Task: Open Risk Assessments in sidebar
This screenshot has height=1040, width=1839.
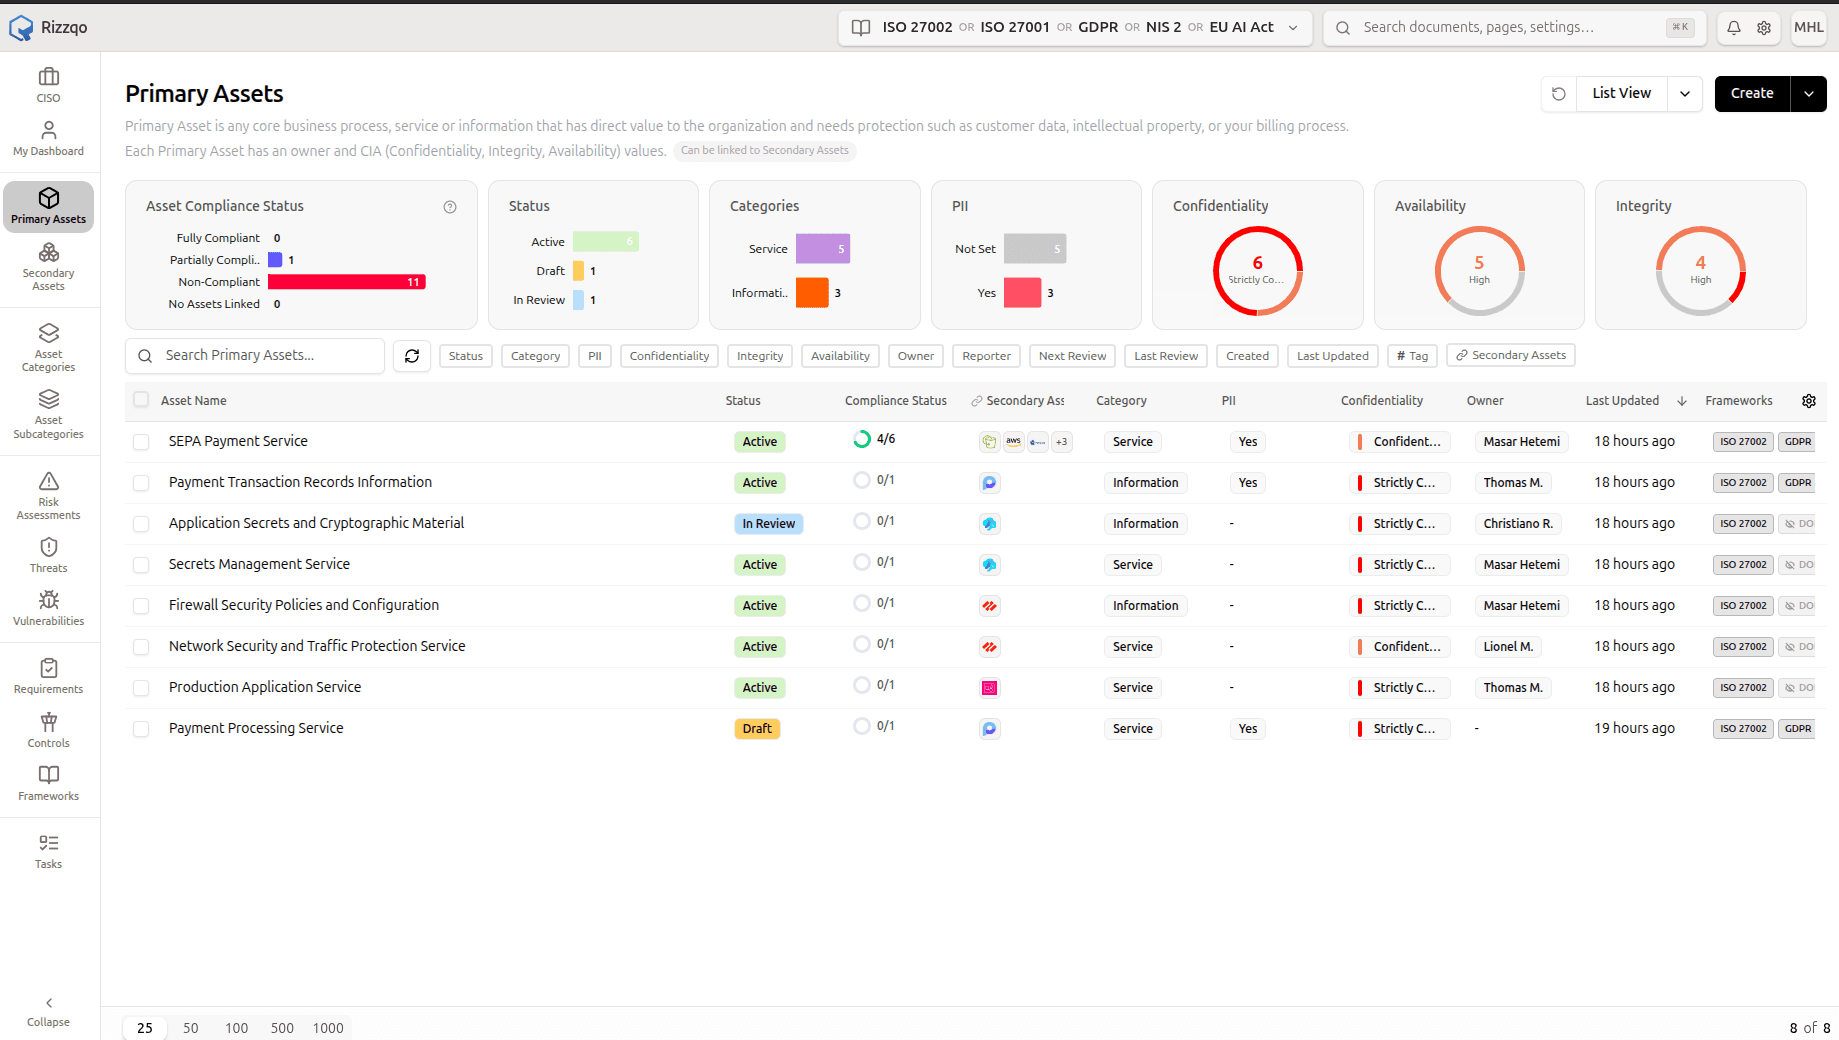Action: [x=49, y=496]
